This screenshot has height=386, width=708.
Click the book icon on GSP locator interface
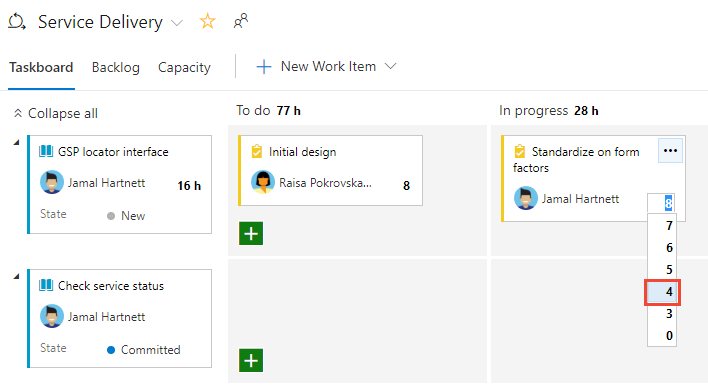click(46, 151)
